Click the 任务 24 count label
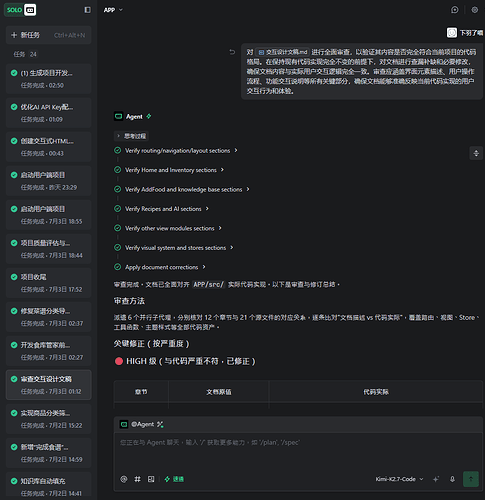The height and width of the screenshot is (500, 485). coord(25,54)
